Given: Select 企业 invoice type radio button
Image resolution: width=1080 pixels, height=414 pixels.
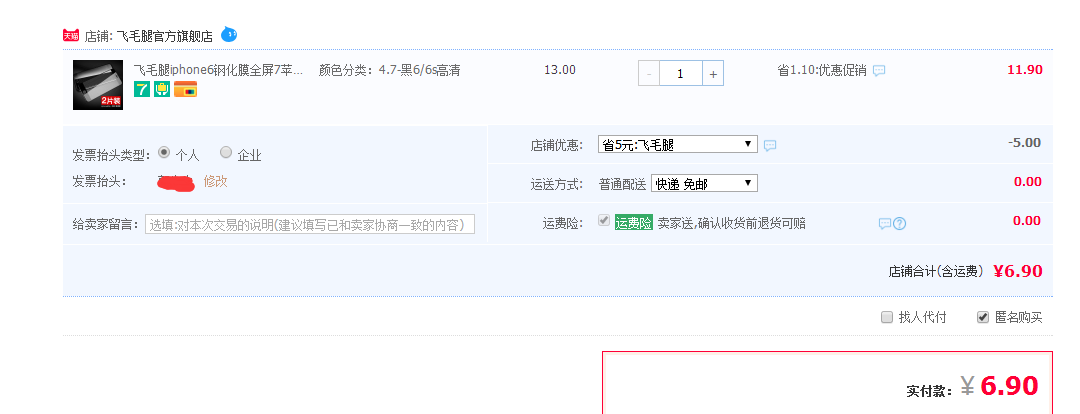Looking at the screenshot, I should (x=225, y=152).
